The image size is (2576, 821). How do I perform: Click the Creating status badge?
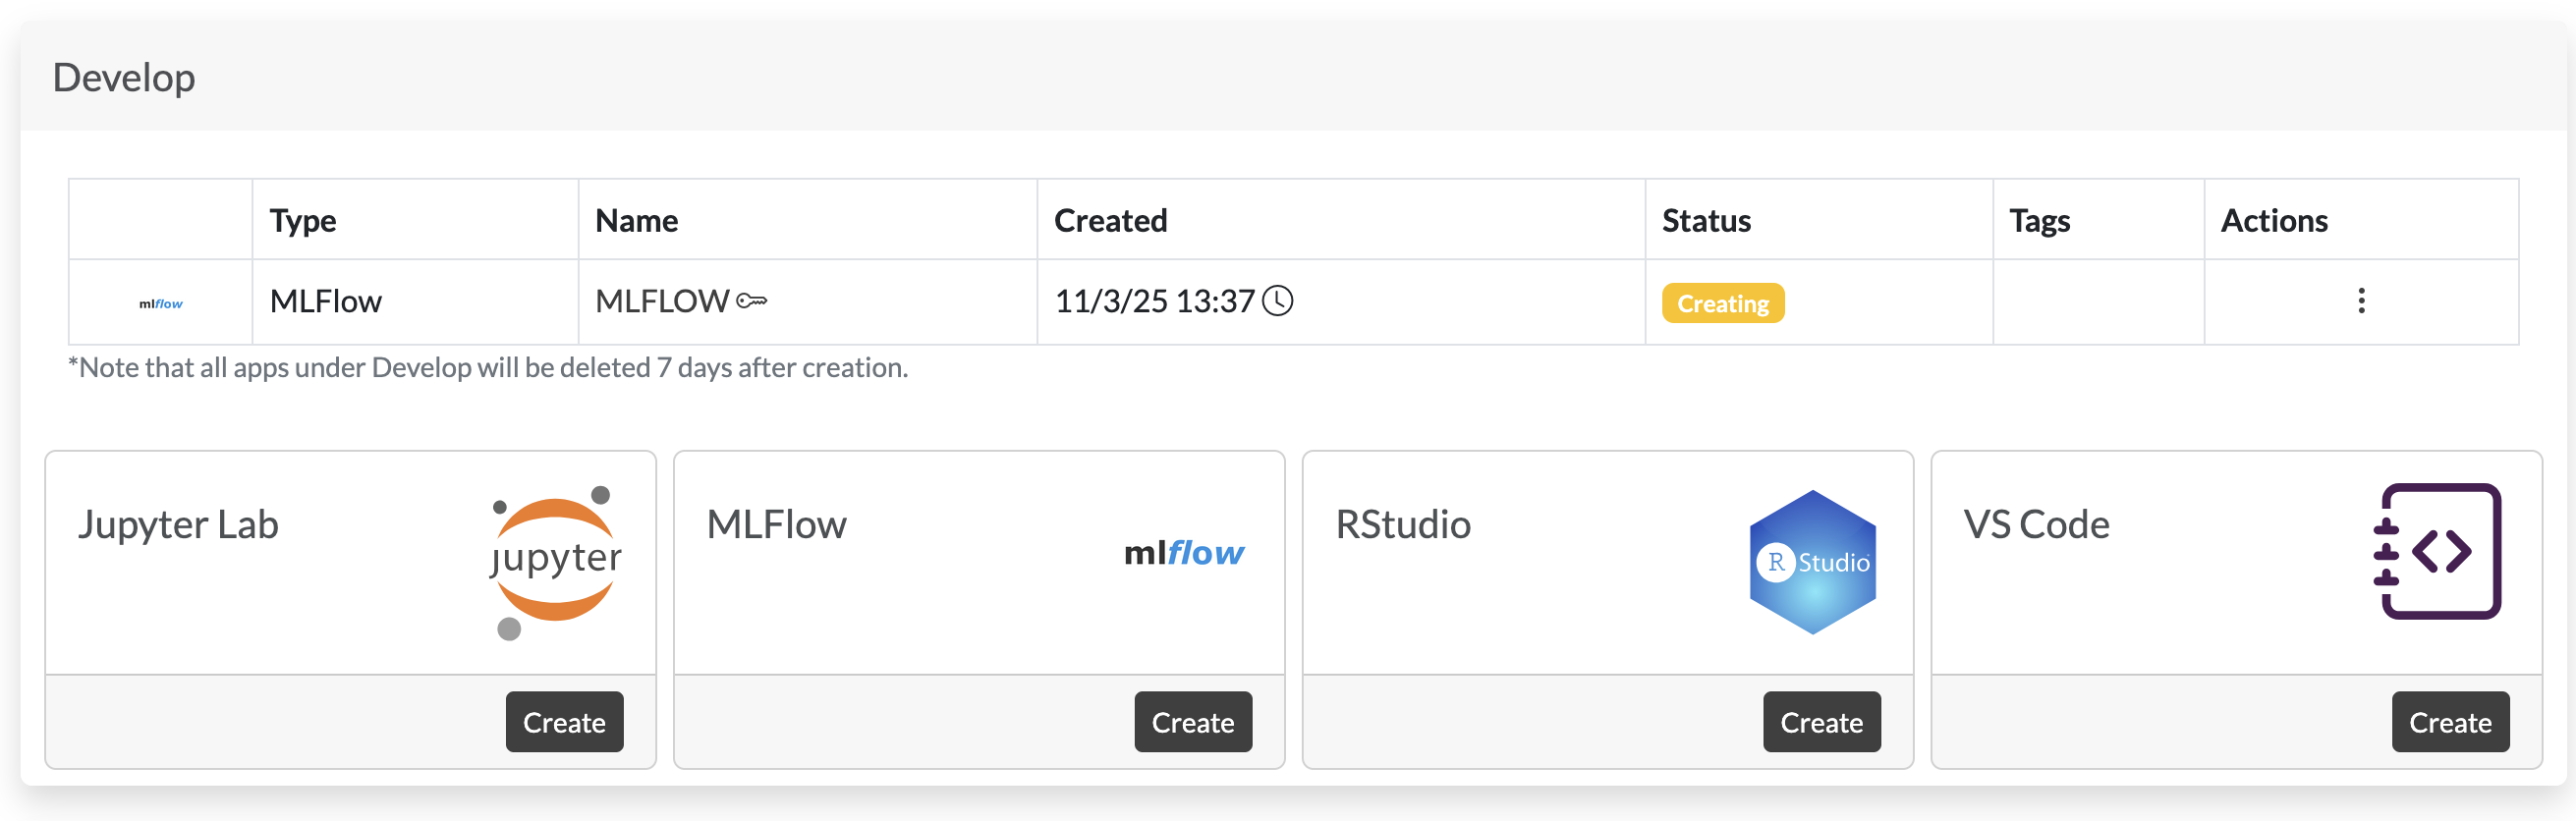[x=1723, y=303]
